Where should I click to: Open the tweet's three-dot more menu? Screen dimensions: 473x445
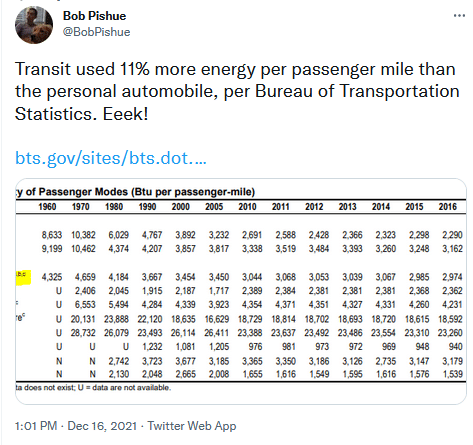(459, 16)
